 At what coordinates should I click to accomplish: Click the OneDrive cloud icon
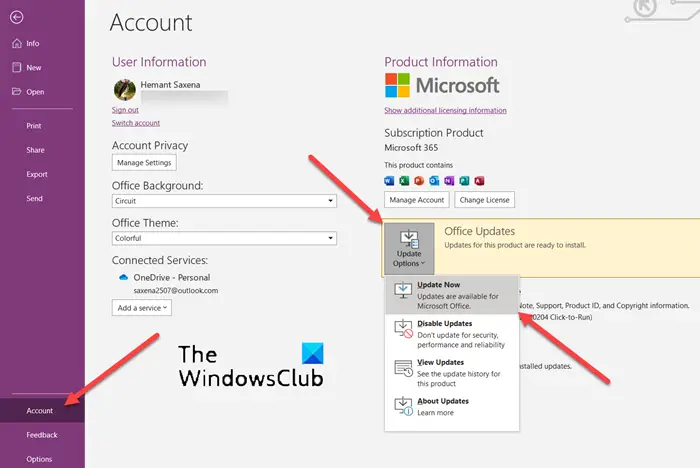124,277
